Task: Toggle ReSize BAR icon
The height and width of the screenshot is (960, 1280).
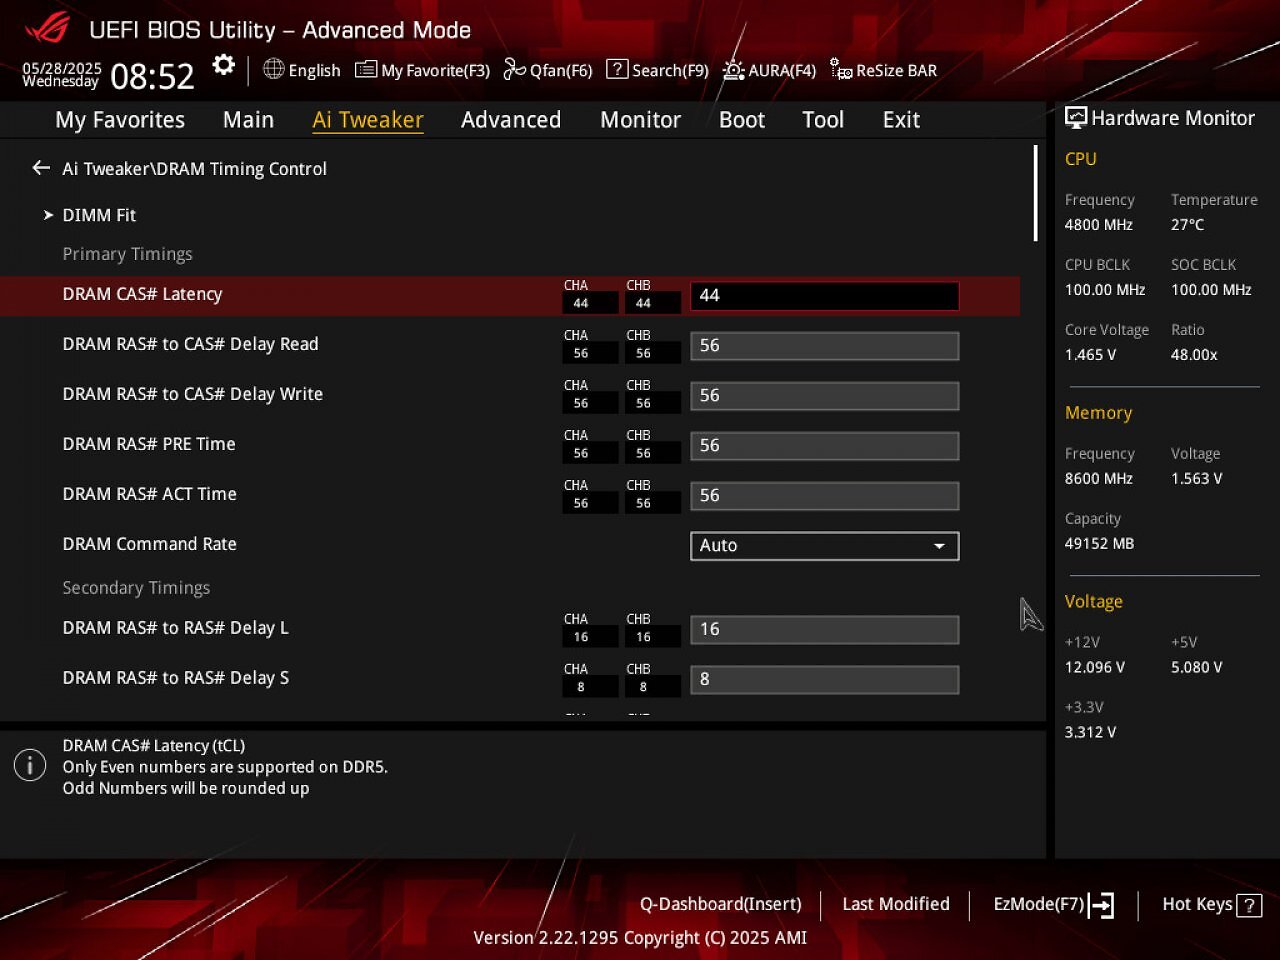Action: click(841, 69)
